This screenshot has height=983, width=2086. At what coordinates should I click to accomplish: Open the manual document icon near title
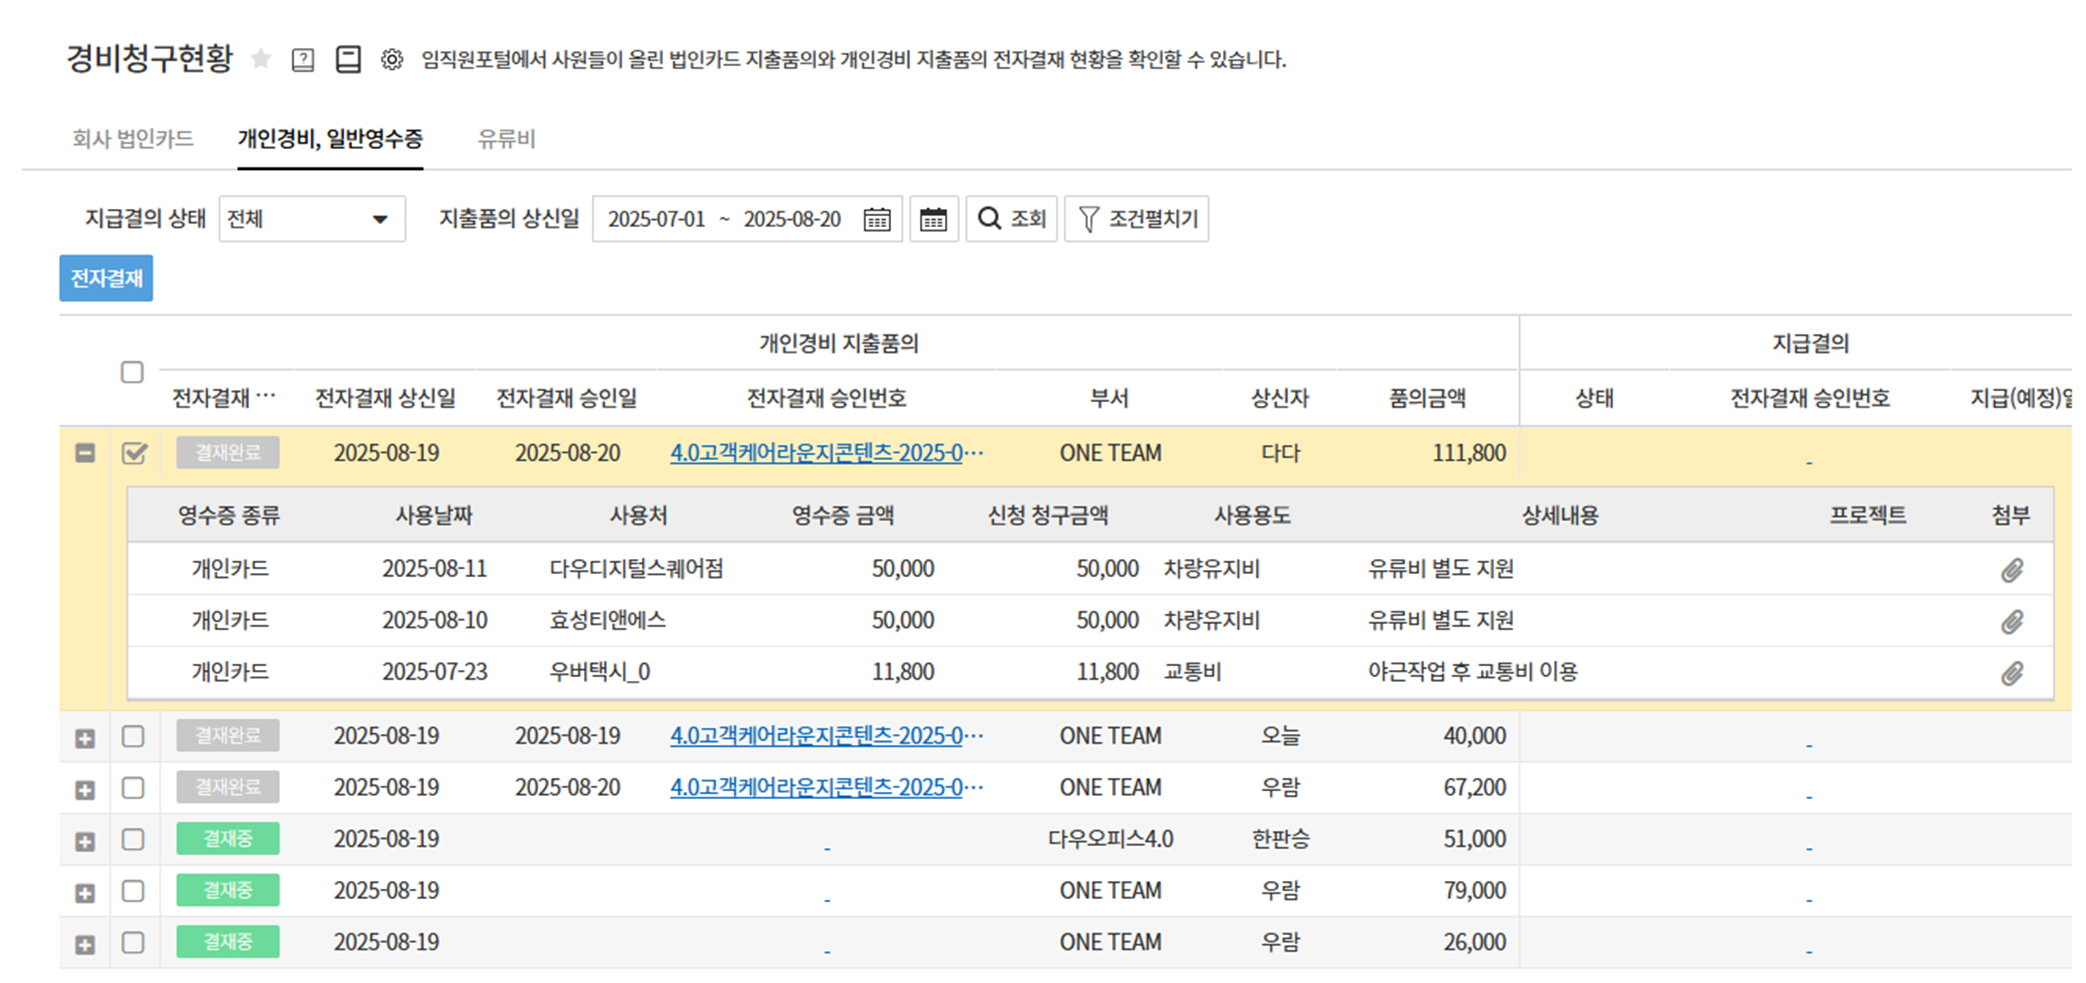tap(348, 60)
